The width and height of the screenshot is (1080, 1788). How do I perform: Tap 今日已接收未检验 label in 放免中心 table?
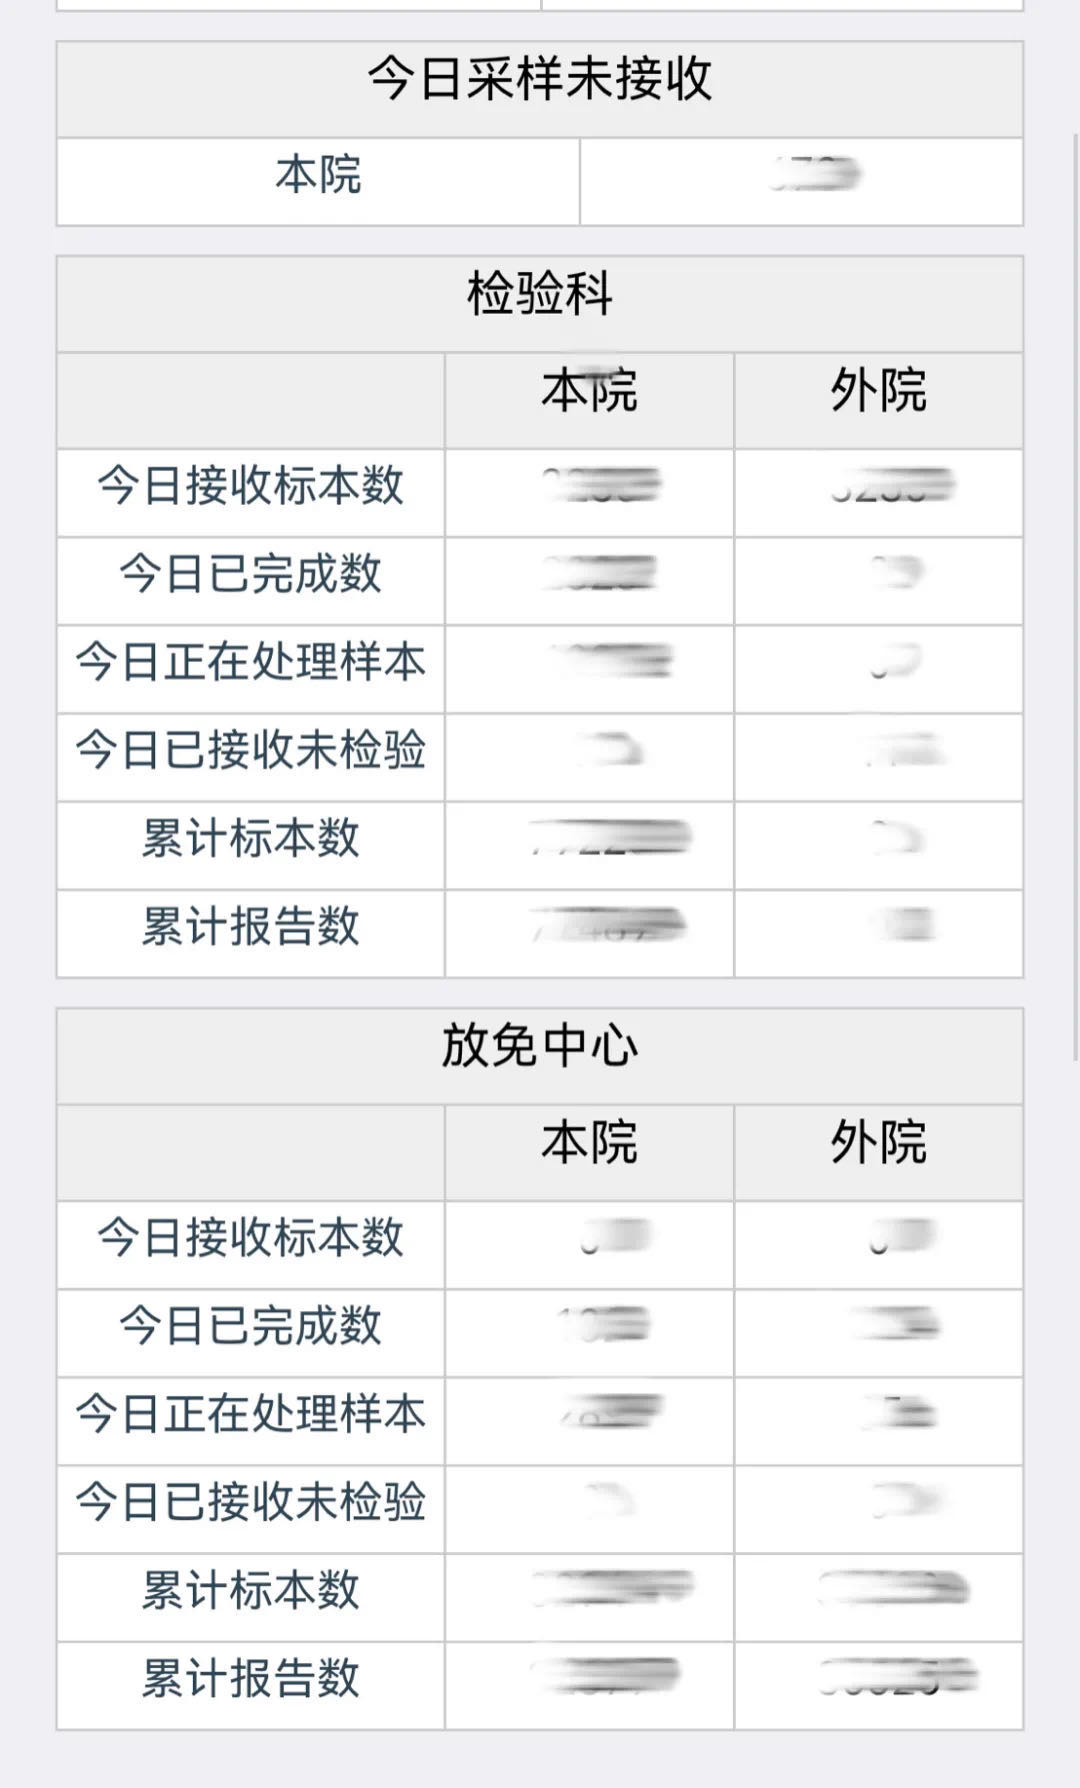click(x=250, y=1502)
